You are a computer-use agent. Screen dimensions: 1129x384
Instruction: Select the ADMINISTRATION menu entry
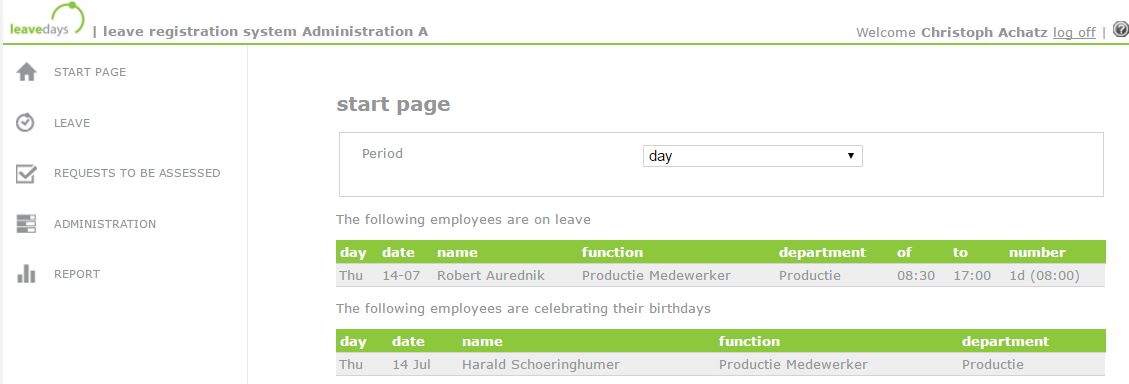pos(105,224)
